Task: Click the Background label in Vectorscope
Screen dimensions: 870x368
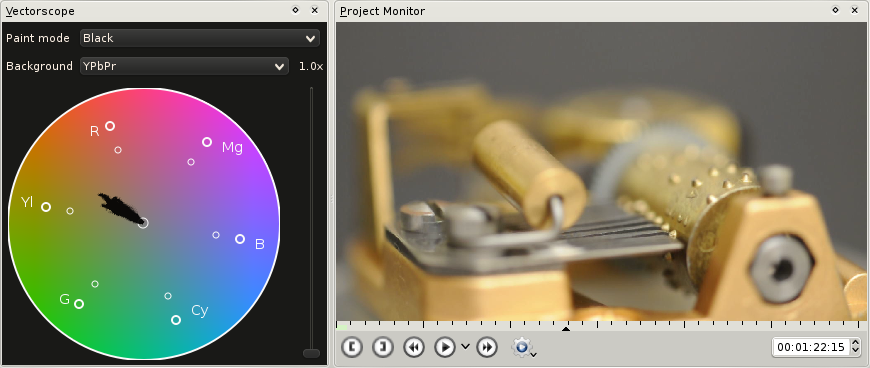Action: (39, 66)
